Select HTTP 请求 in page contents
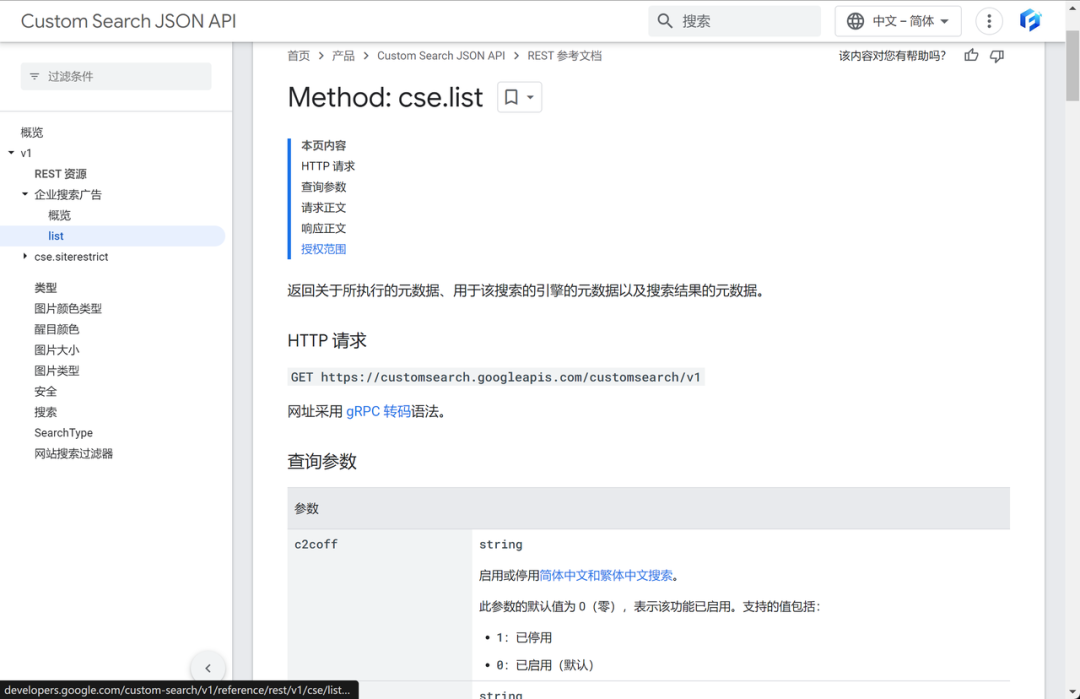 pos(328,166)
